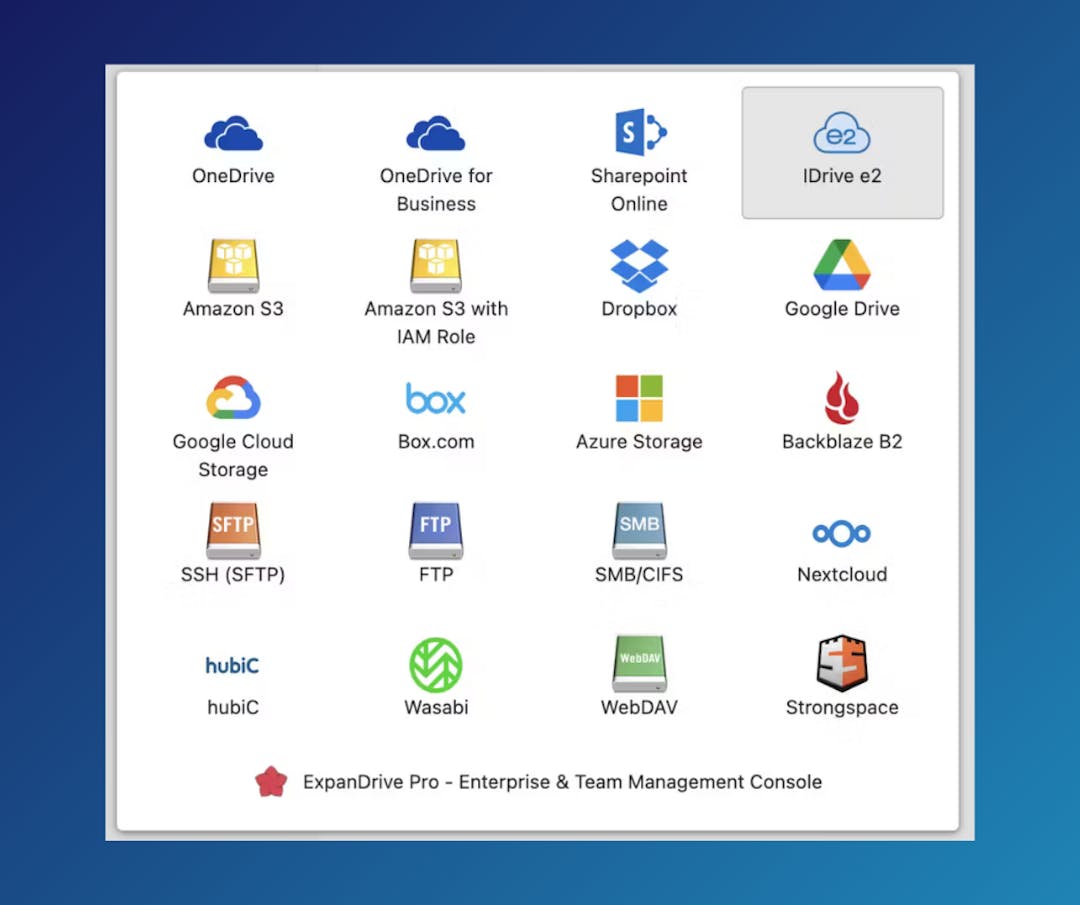Open the Sharepoint Online connector

click(639, 140)
